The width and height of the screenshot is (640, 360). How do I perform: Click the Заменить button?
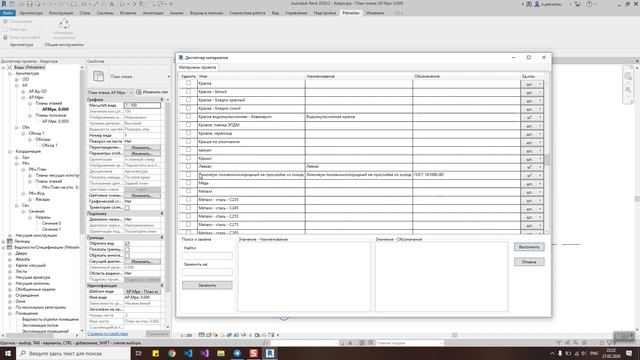click(x=207, y=285)
